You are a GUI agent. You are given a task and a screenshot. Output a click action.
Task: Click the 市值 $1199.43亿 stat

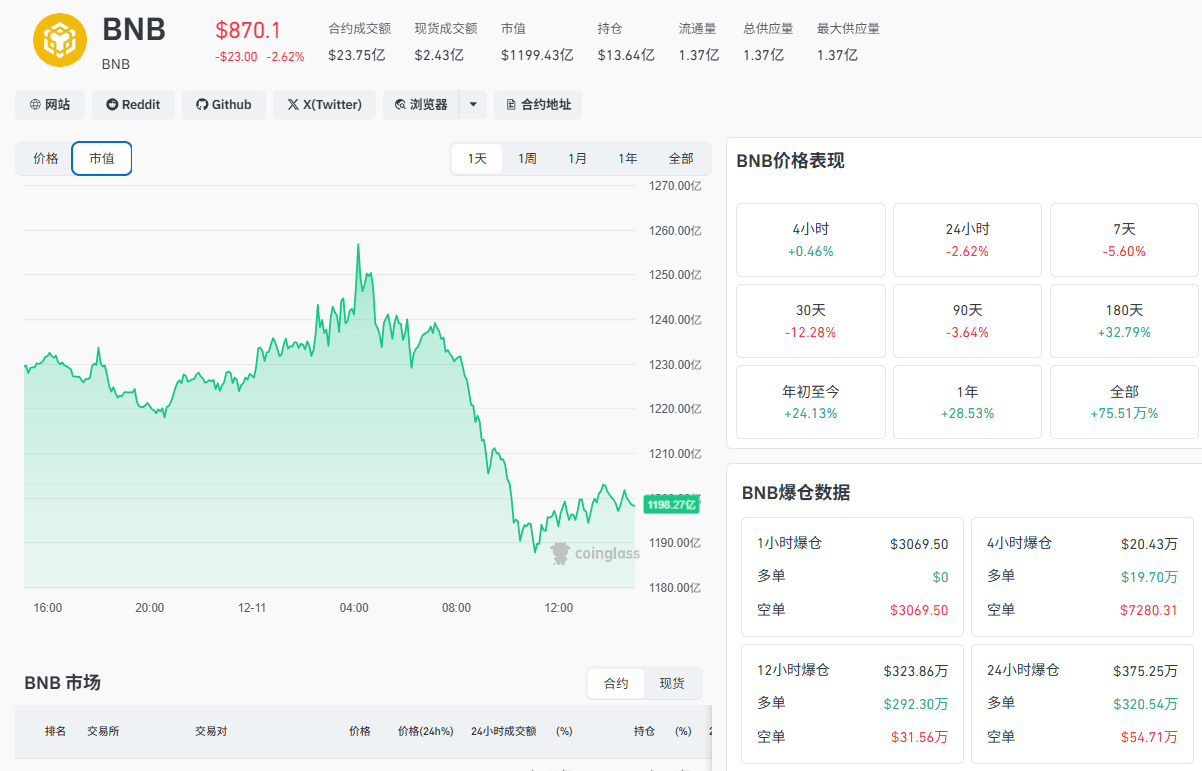tap(537, 42)
